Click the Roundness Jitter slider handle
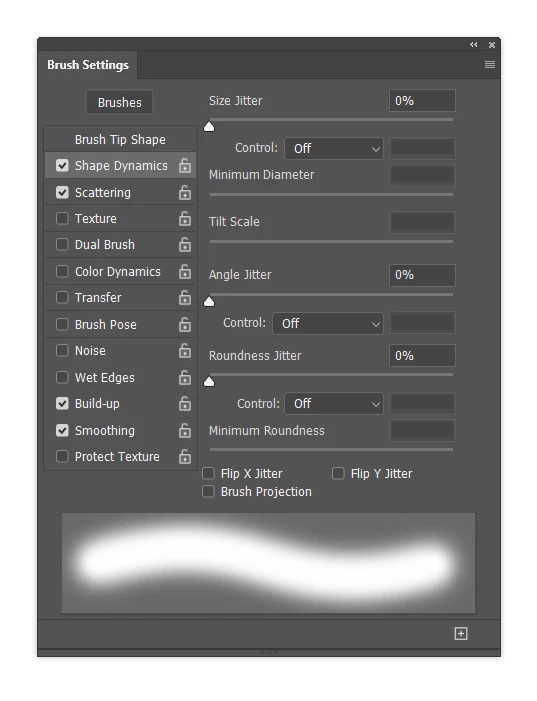537x701 pixels. pyautogui.click(x=209, y=382)
